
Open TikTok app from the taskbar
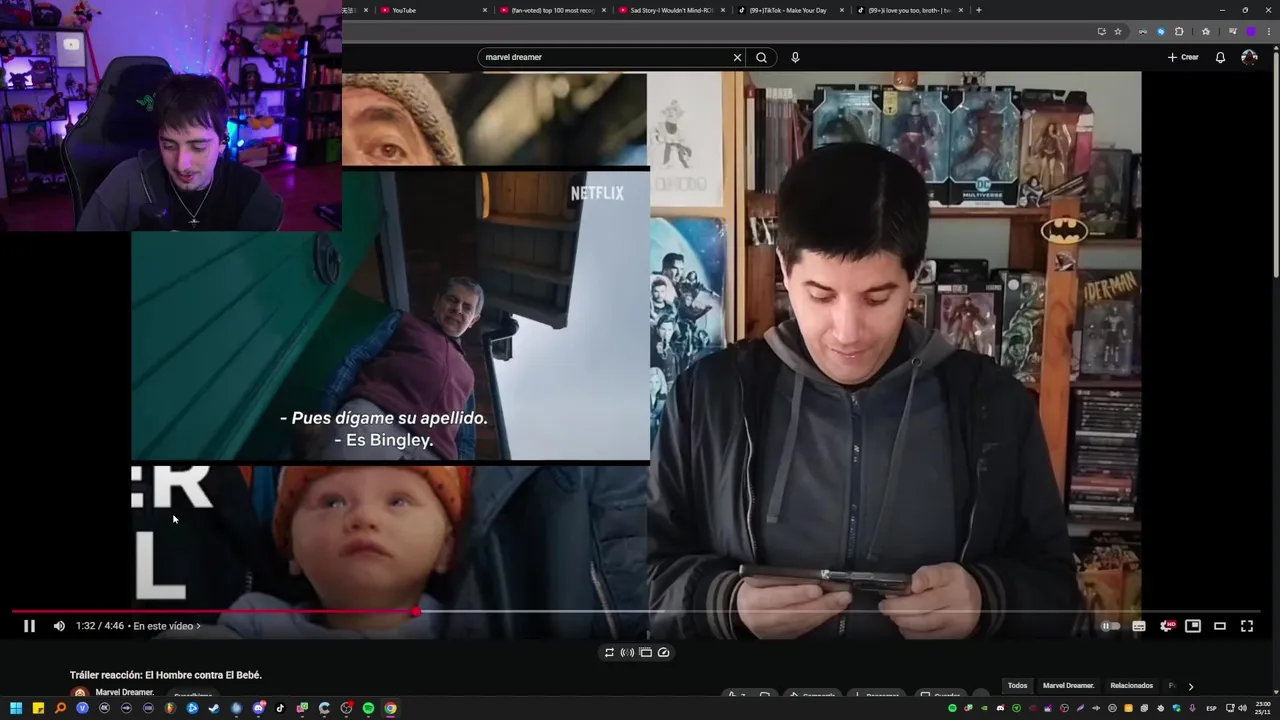(x=280, y=708)
